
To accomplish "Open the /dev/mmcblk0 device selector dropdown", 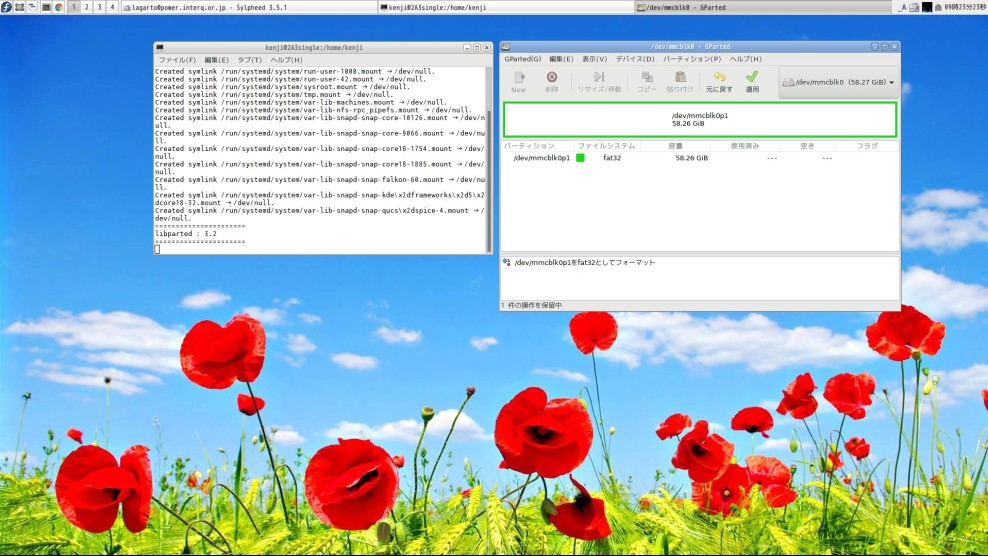I will 837,83.
